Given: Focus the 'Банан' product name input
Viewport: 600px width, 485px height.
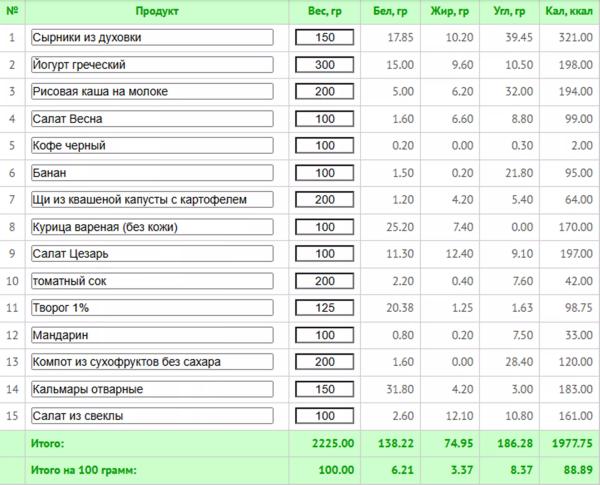Looking at the screenshot, I should [x=152, y=173].
